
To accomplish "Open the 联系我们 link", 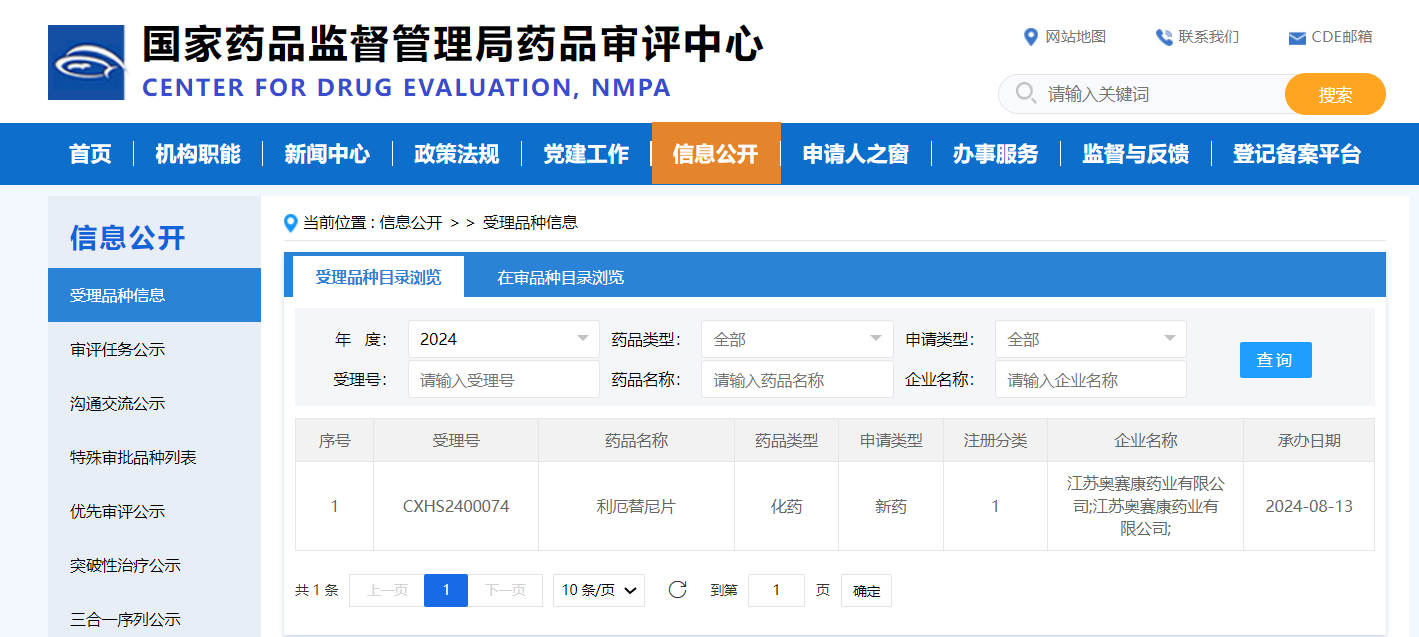I will coord(1209,37).
